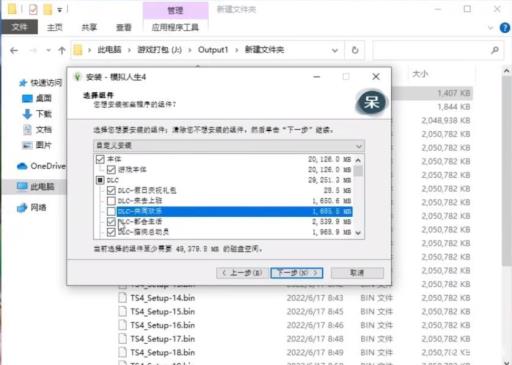Check the highlighted DLC row's checkbox
Screen dimensions: 512x365
pyautogui.click(x=111, y=211)
